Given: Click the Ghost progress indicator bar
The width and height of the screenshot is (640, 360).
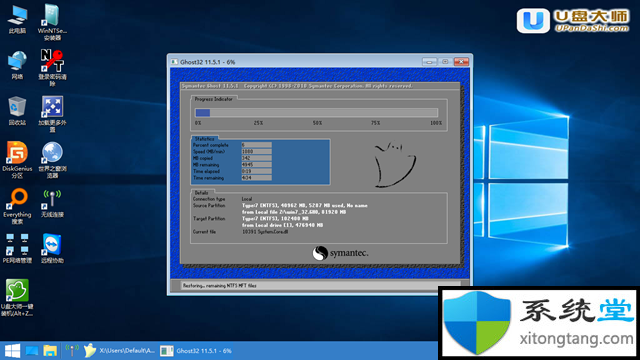Looking at the screenshot, I should point(317,113).
